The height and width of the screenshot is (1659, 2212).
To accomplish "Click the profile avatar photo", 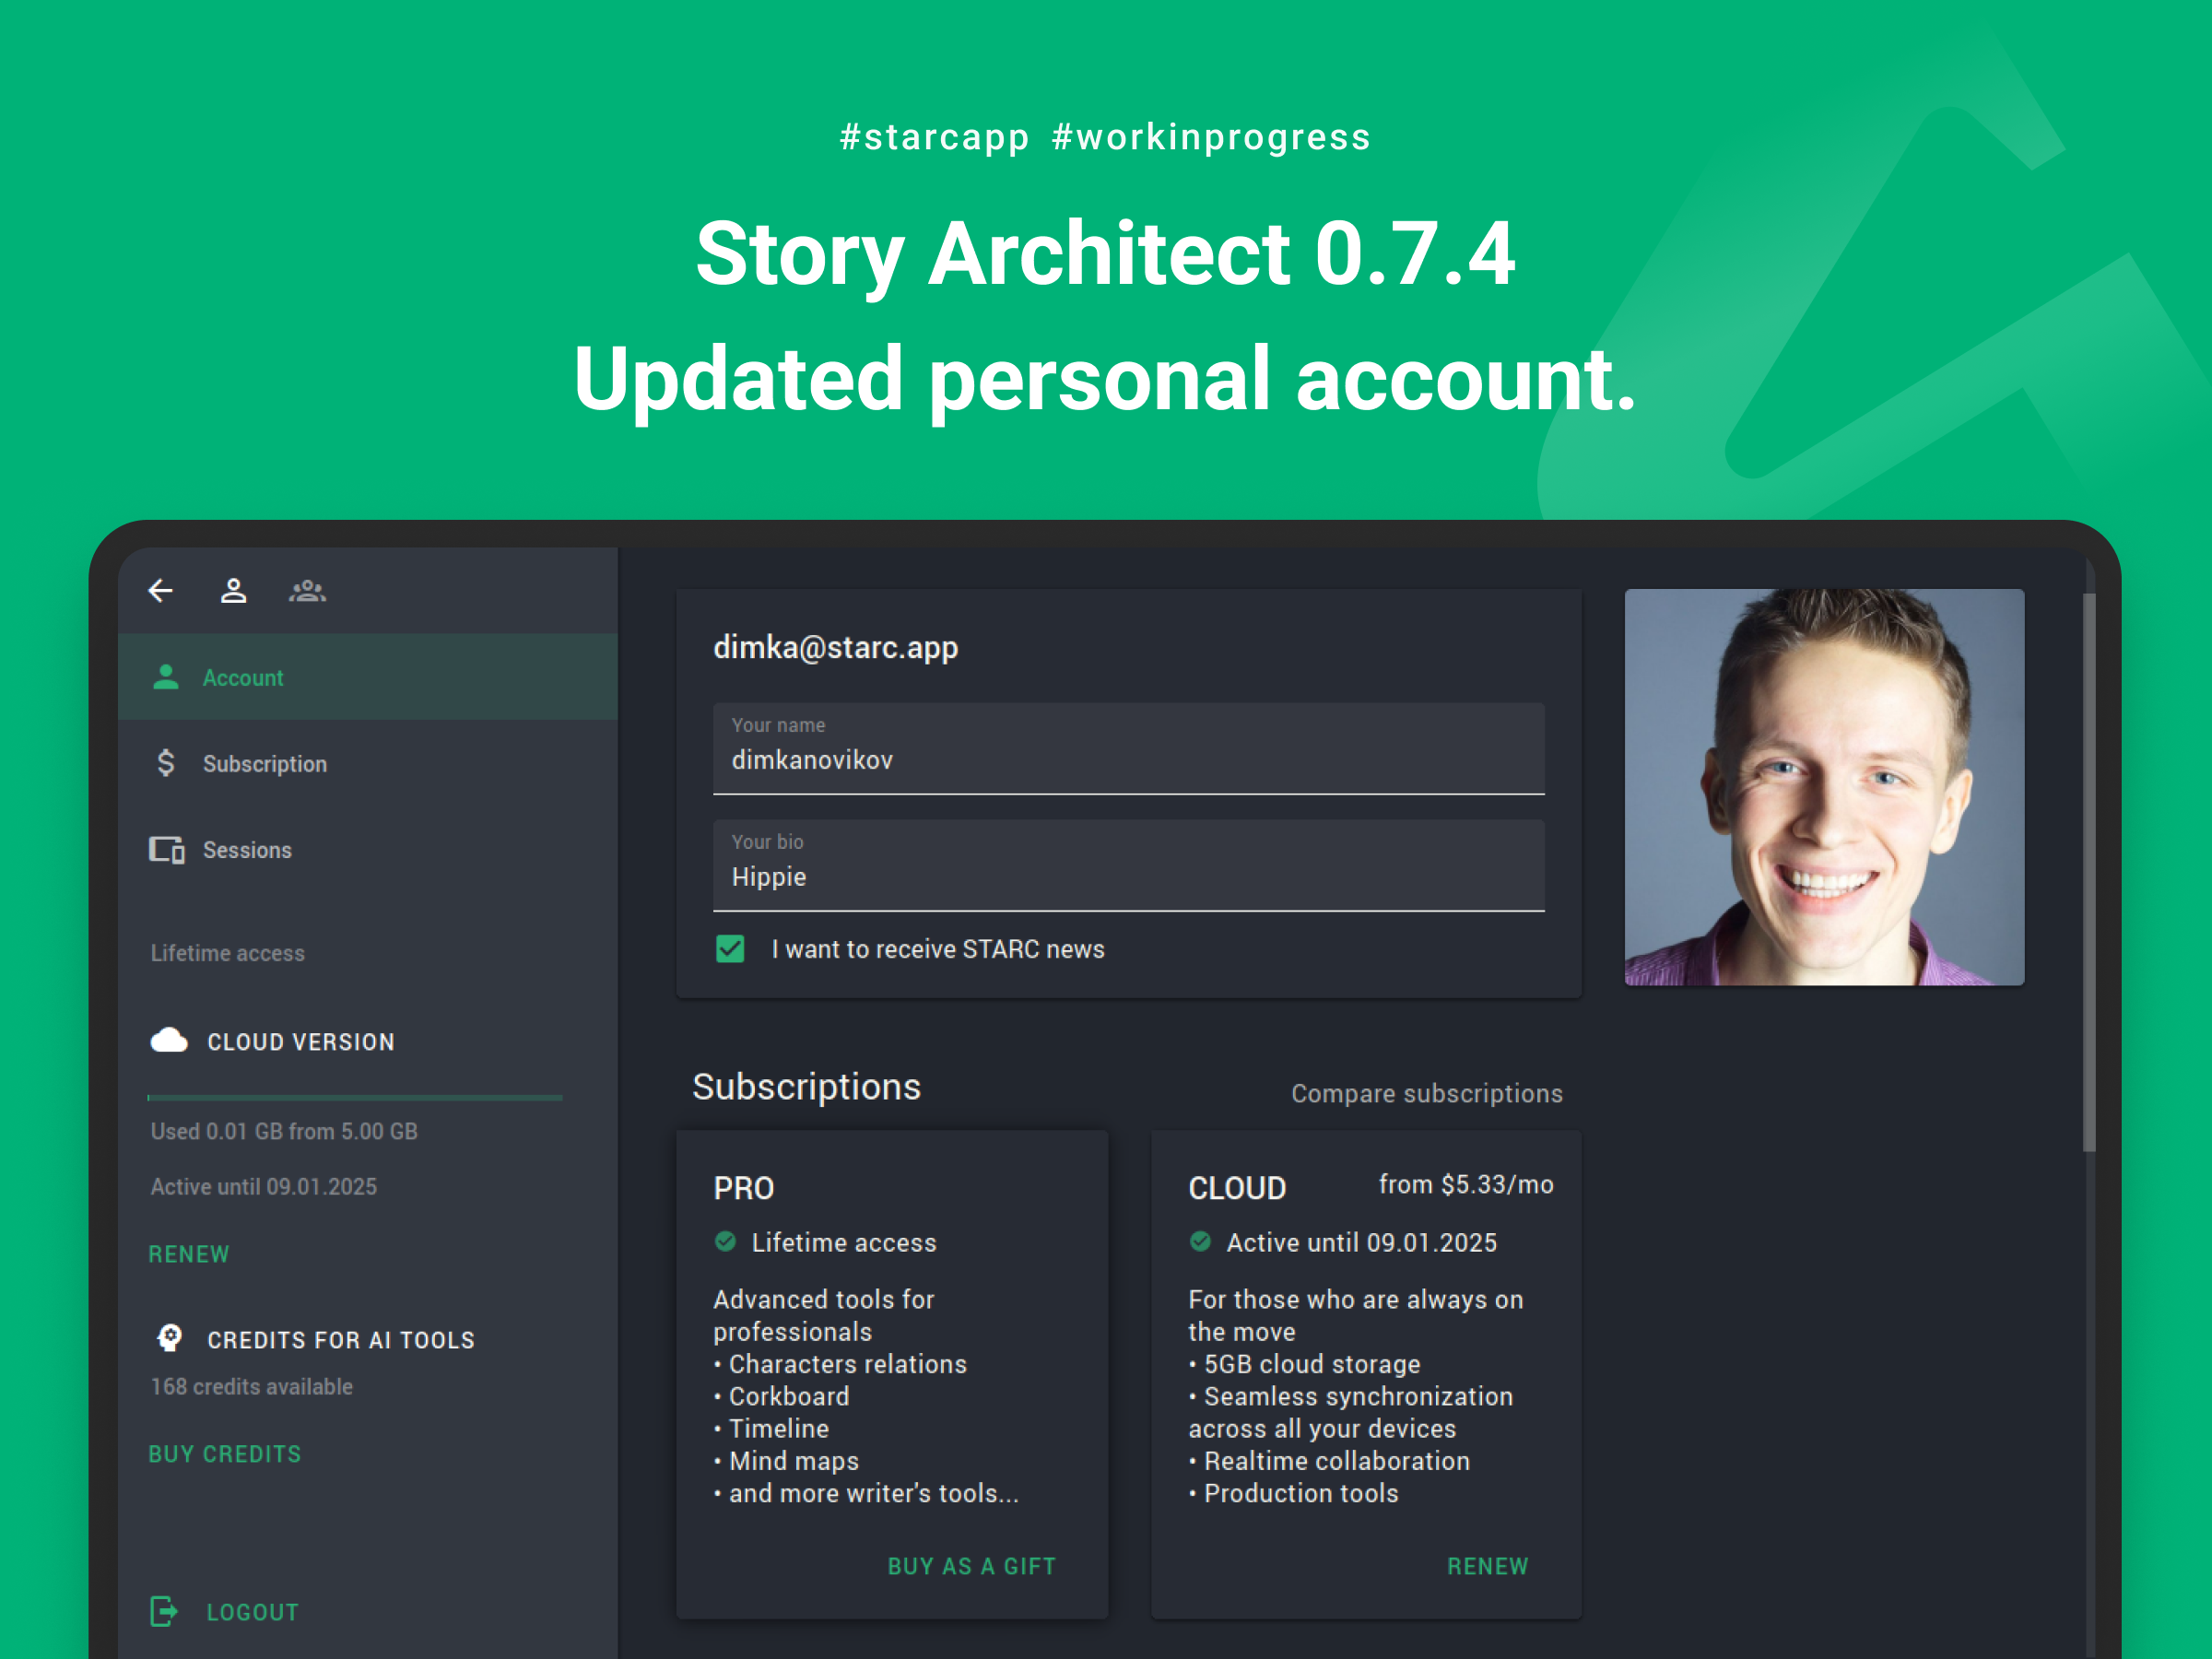I will pos(1823,787).
